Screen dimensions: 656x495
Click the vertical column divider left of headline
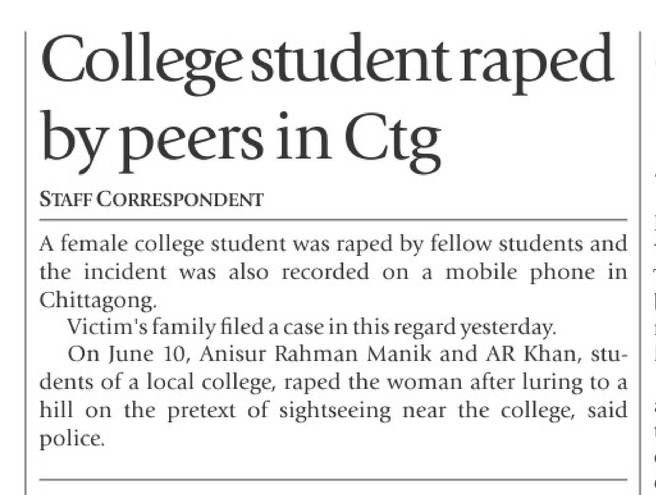click(x=28, y=250)
